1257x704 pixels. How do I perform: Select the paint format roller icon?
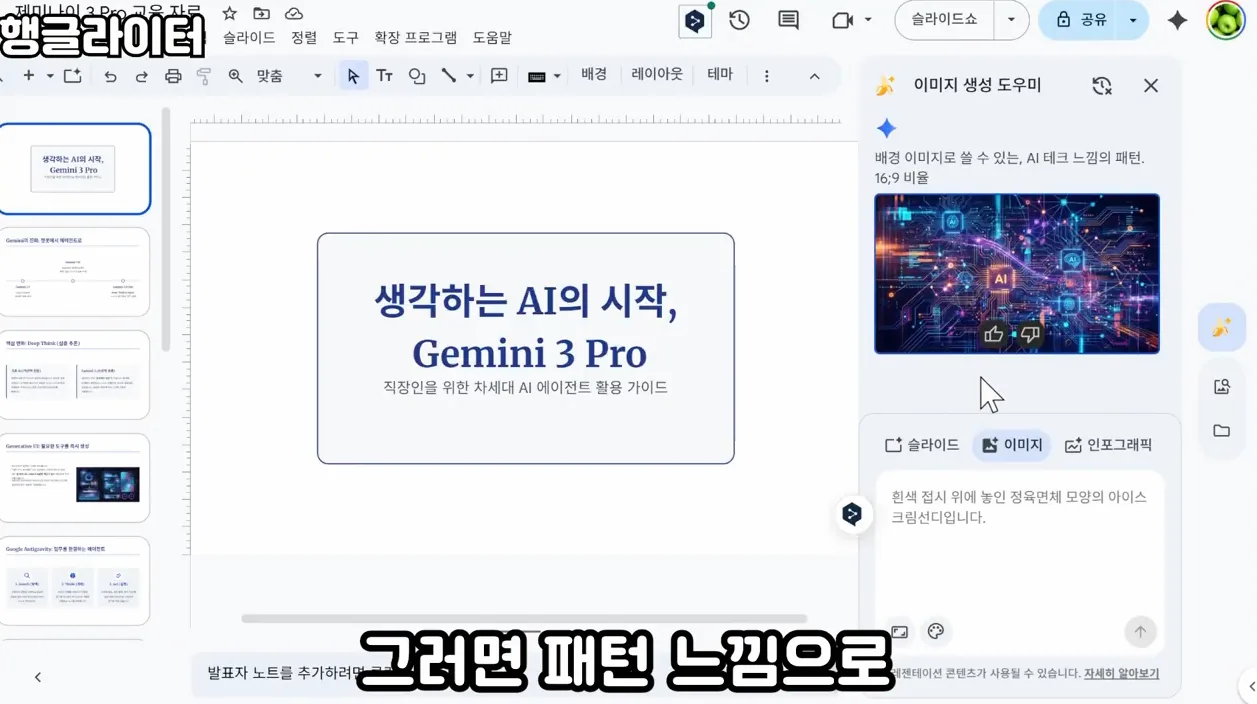click(x=204, y=76)
